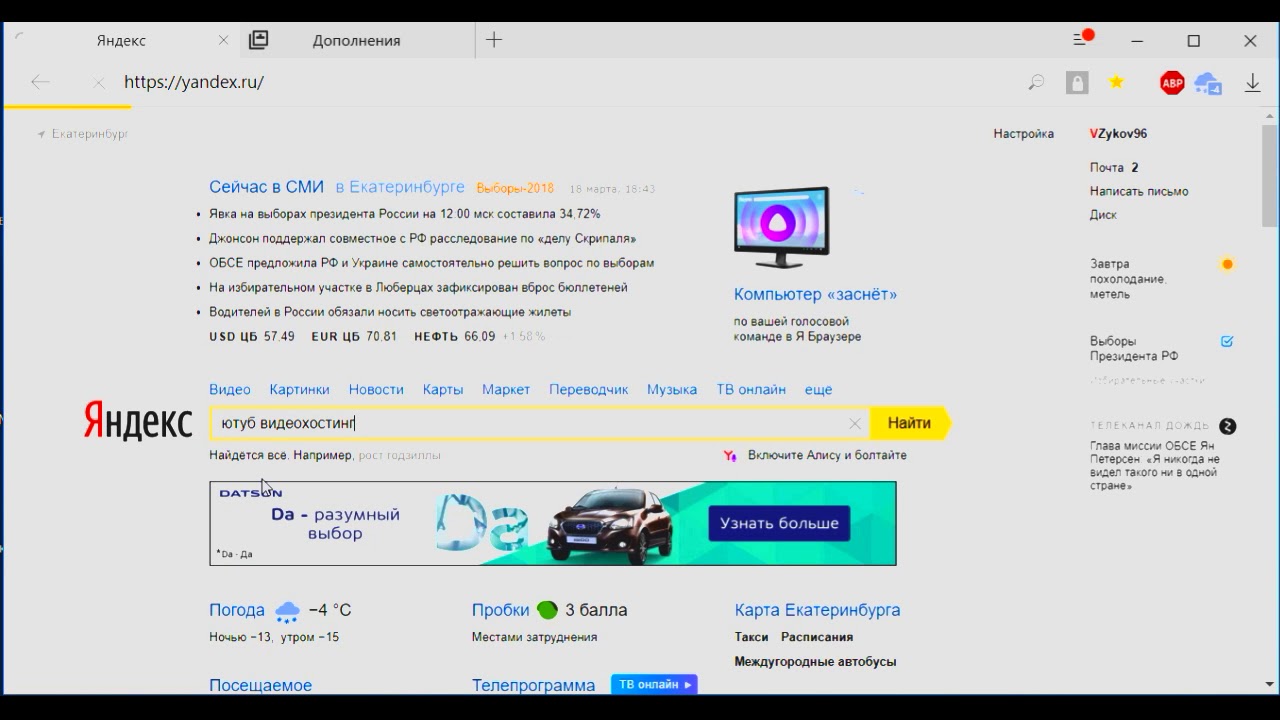
Task: Open the ABP Adblock Plus extension icon
Action: (1172, 83)
